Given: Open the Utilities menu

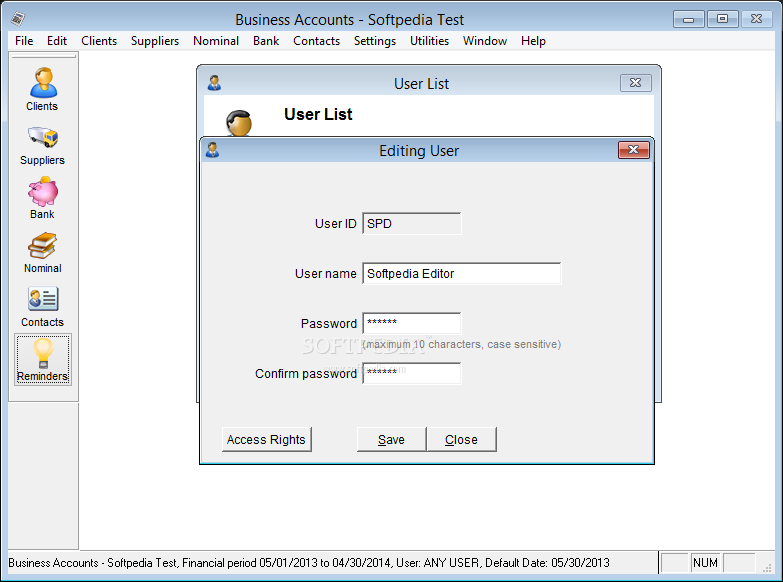Looking at the screenshot, I should [429, 41].
